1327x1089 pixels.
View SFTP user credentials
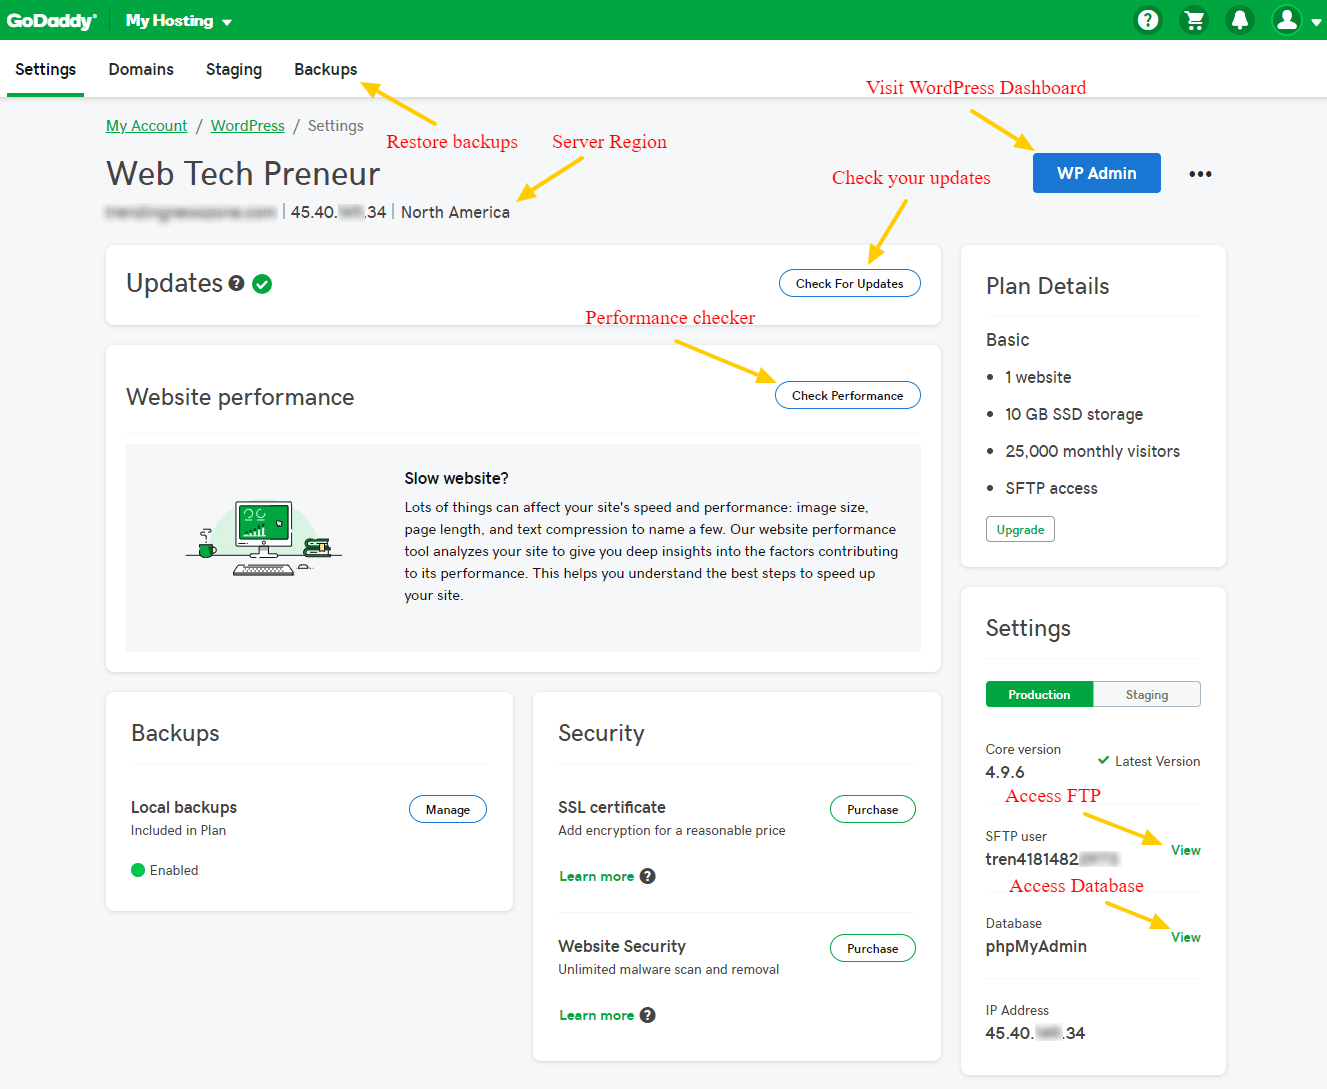pos(1185,850)
